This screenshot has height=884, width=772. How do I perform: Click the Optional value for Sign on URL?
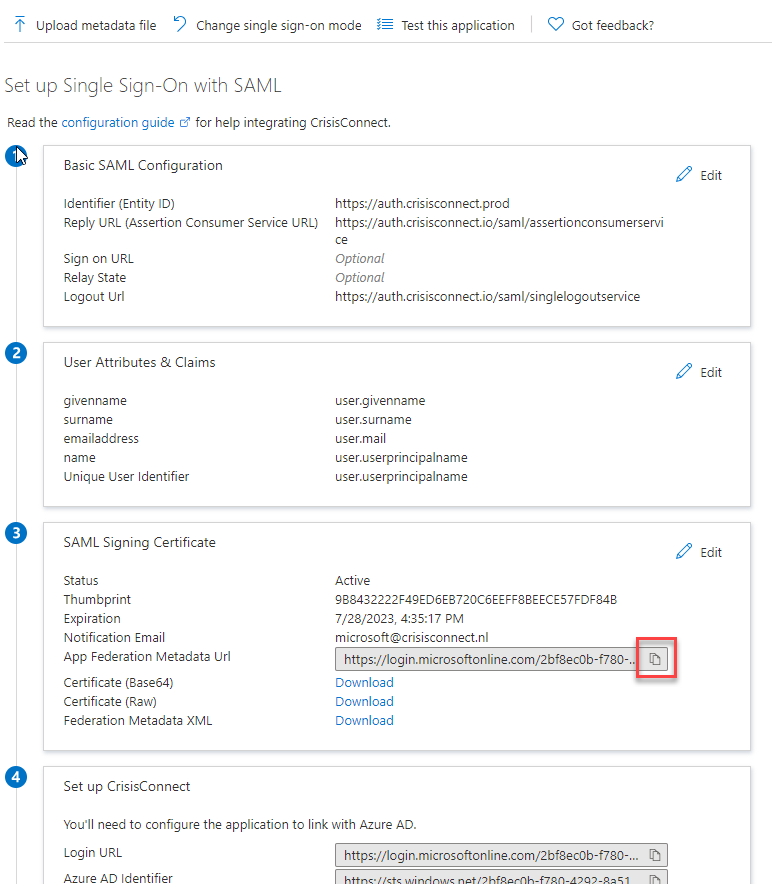coord(359,258)
